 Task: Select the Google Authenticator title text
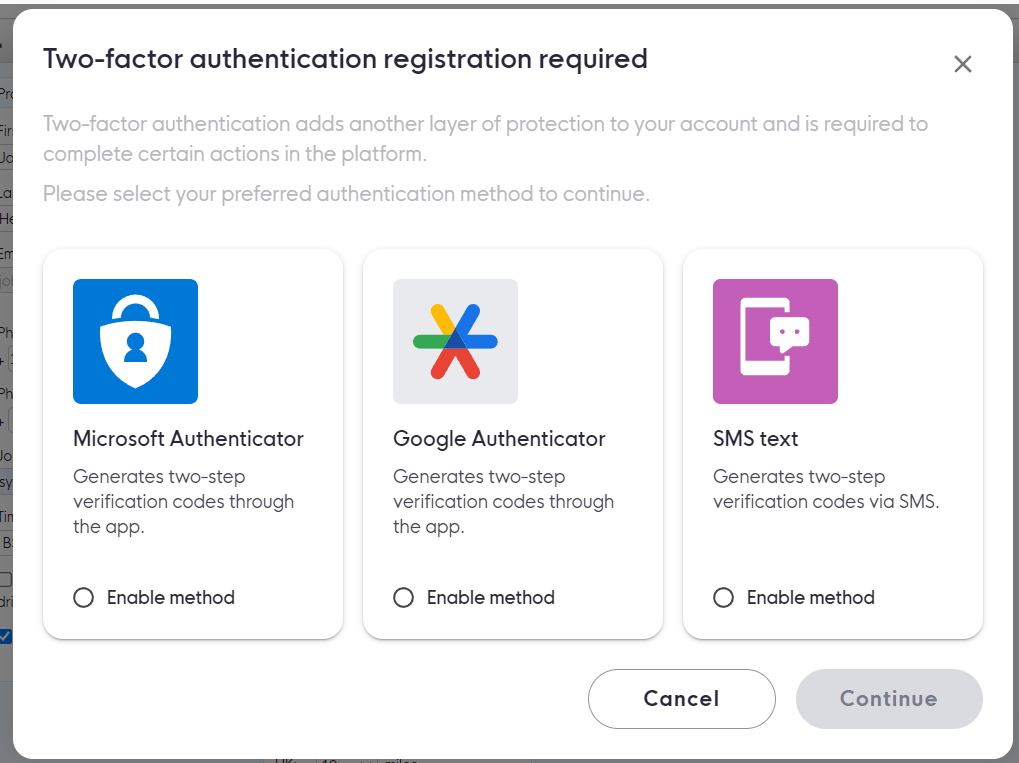(499, 439)
